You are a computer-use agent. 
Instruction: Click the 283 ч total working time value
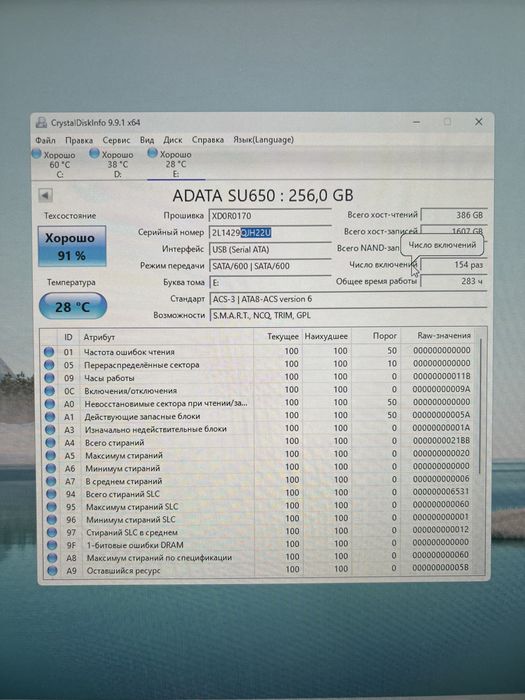[x=454, y=281]
